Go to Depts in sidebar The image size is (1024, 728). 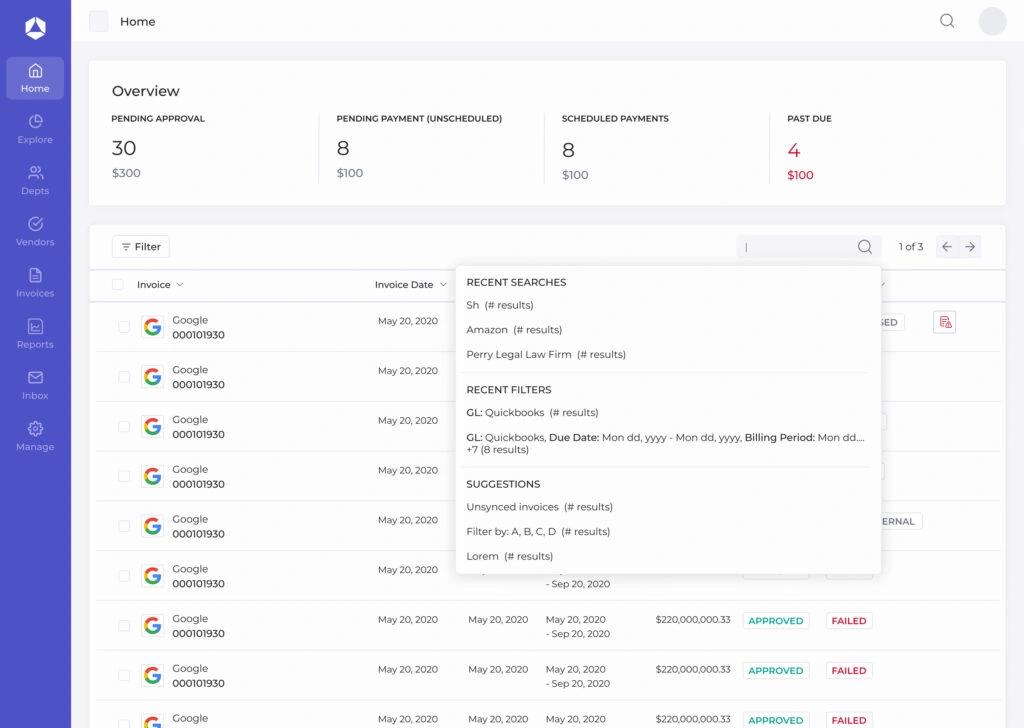(x=35, y=180)
